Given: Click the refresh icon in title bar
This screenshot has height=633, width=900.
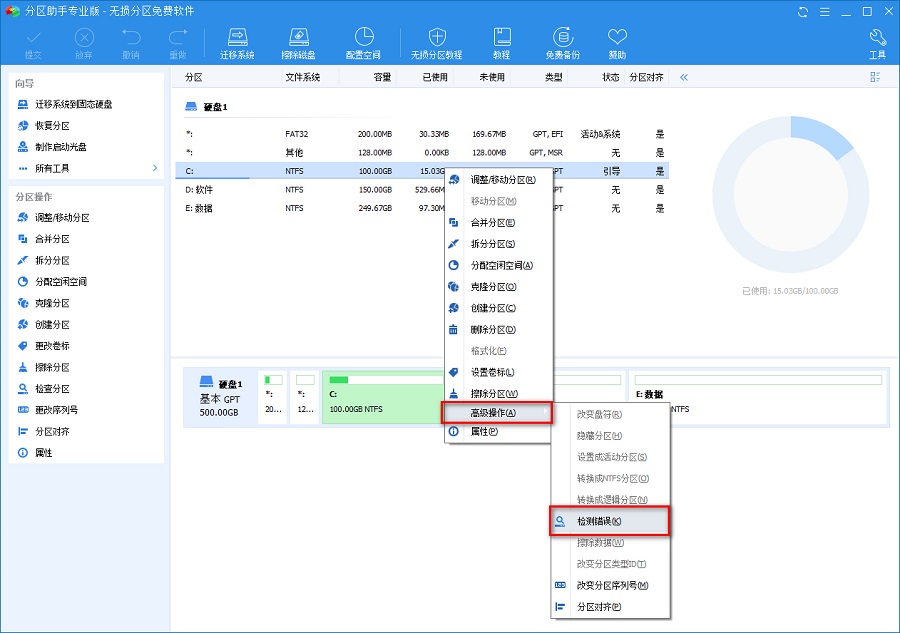Looking at the screenshot, I should point(803,11).
